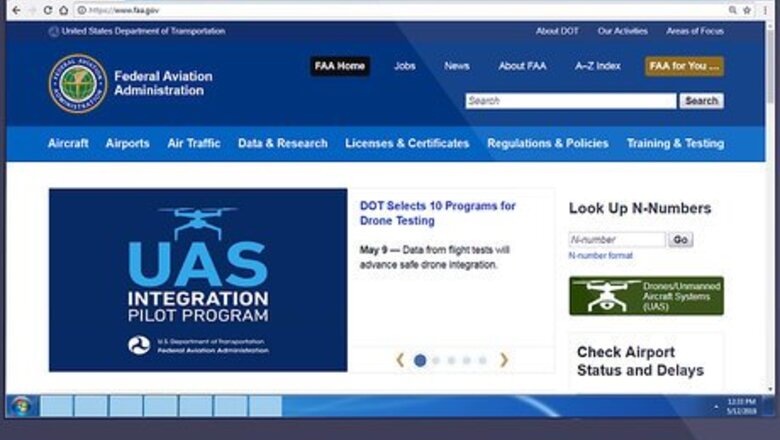Image resolution: width=780 pixels, height=440 pixels.
Task: Click the Go button for N-numbers
Action: click(x=680, y=240)
